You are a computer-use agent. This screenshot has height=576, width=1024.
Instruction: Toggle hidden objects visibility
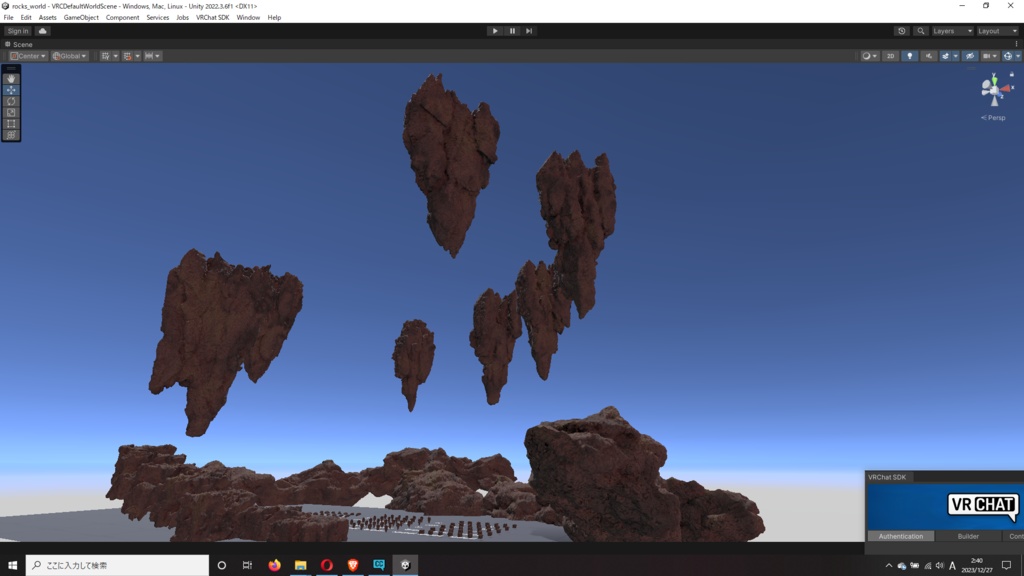970,56
